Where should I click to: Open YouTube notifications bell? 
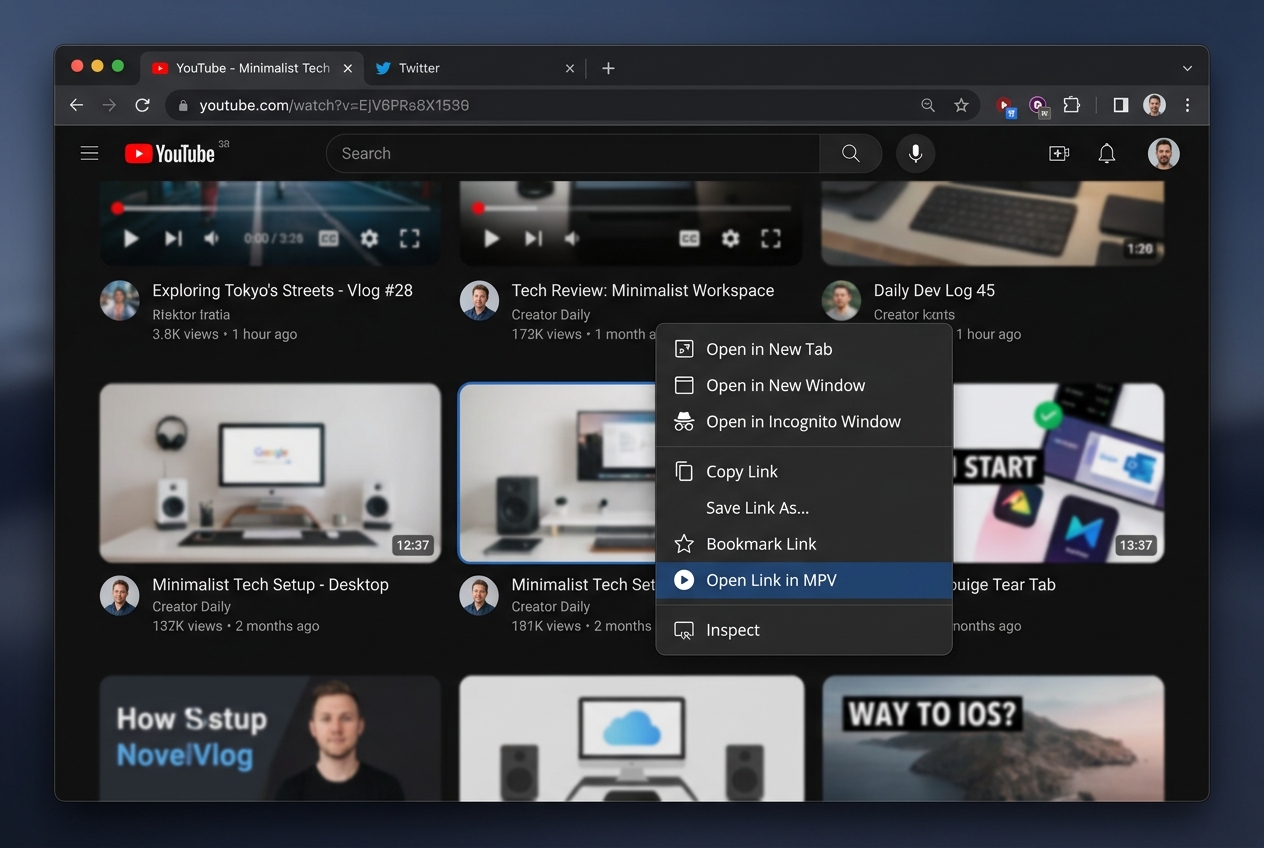tap(1107, 153)
